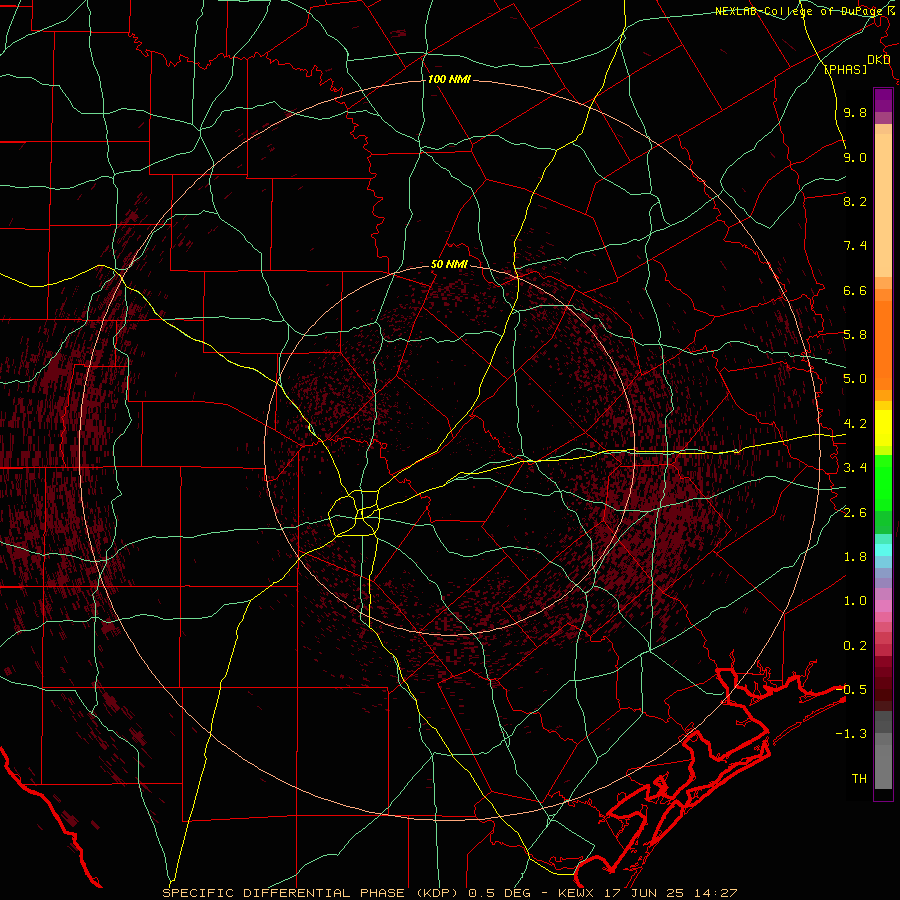Click the 4.2 scale value
The height and width of the screenshot is (900, 900).
[x=855, y=424]
